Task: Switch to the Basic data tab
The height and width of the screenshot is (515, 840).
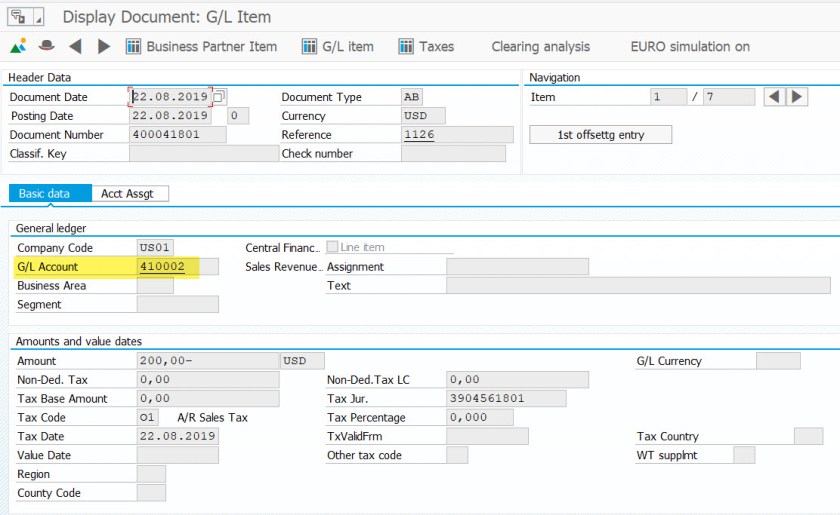Action: pos(50,193)
